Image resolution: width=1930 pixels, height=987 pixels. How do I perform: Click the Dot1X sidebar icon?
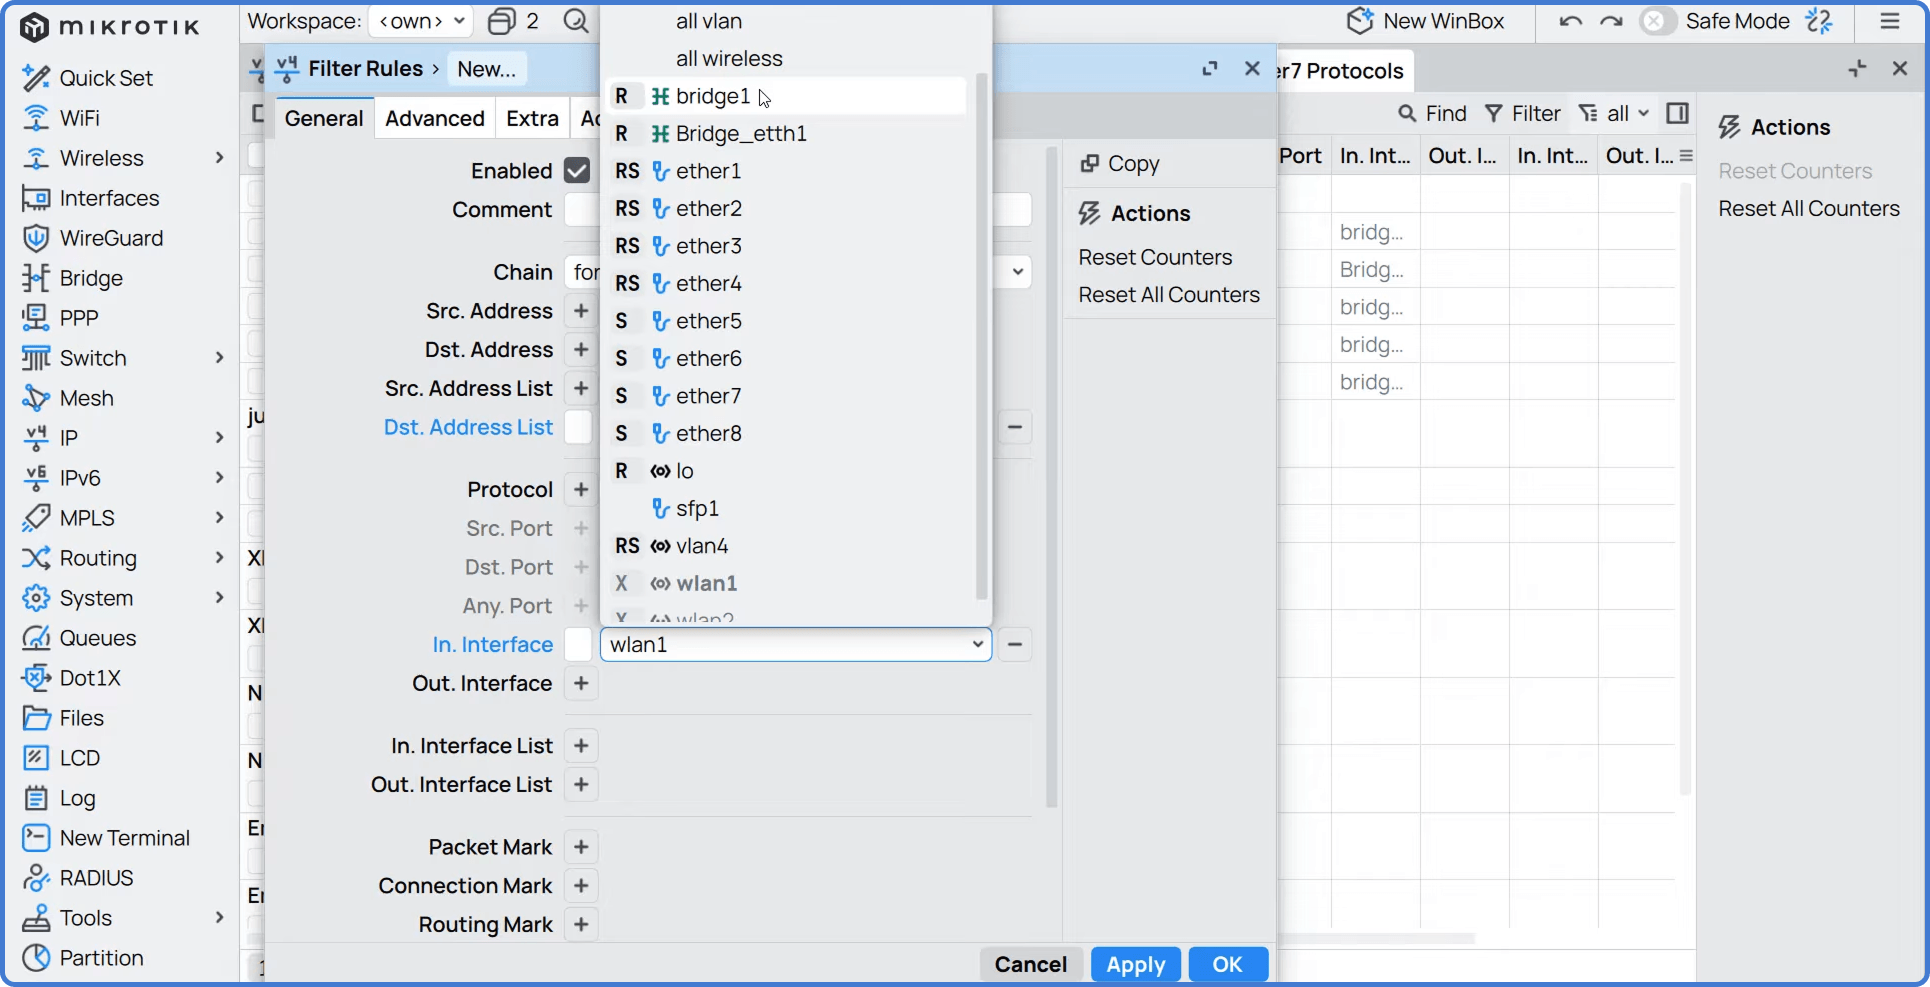click(36, 678)
